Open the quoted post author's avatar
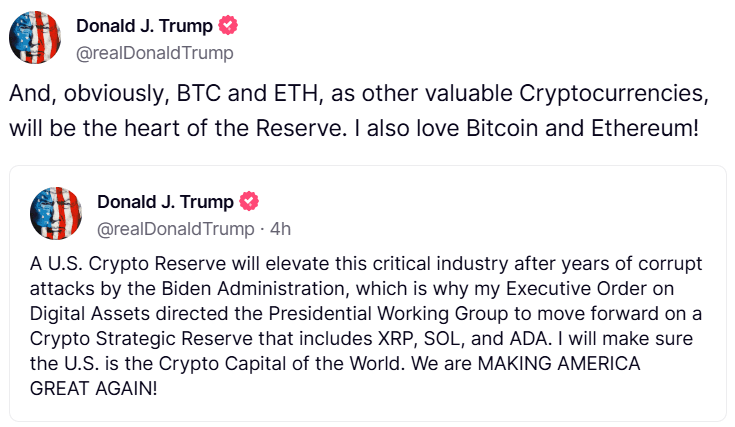735x427 pixels. coord(57,214)
